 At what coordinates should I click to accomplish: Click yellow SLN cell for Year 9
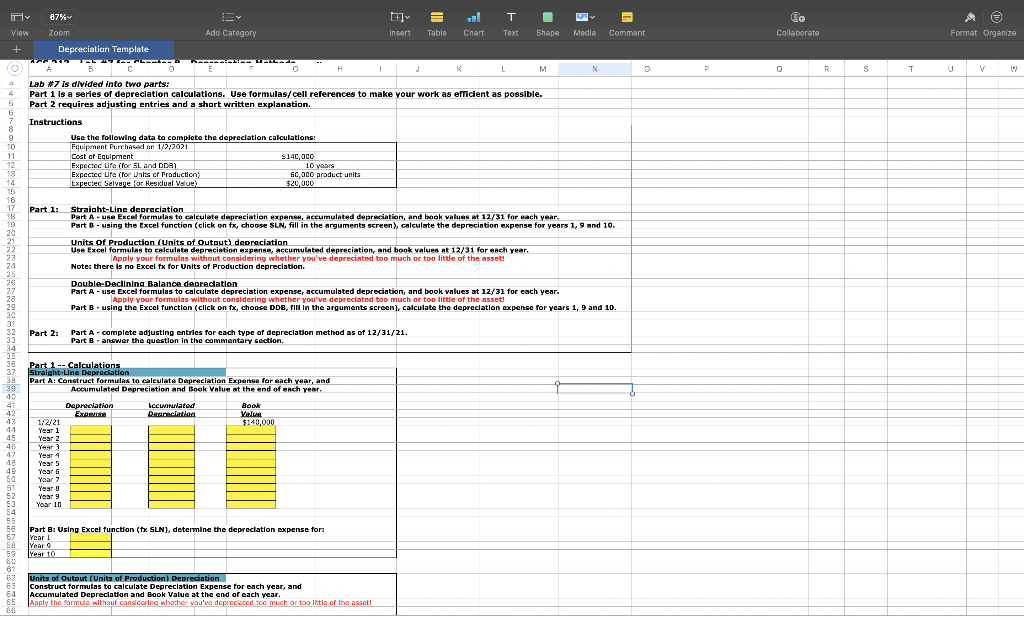(x=91, y=545)
